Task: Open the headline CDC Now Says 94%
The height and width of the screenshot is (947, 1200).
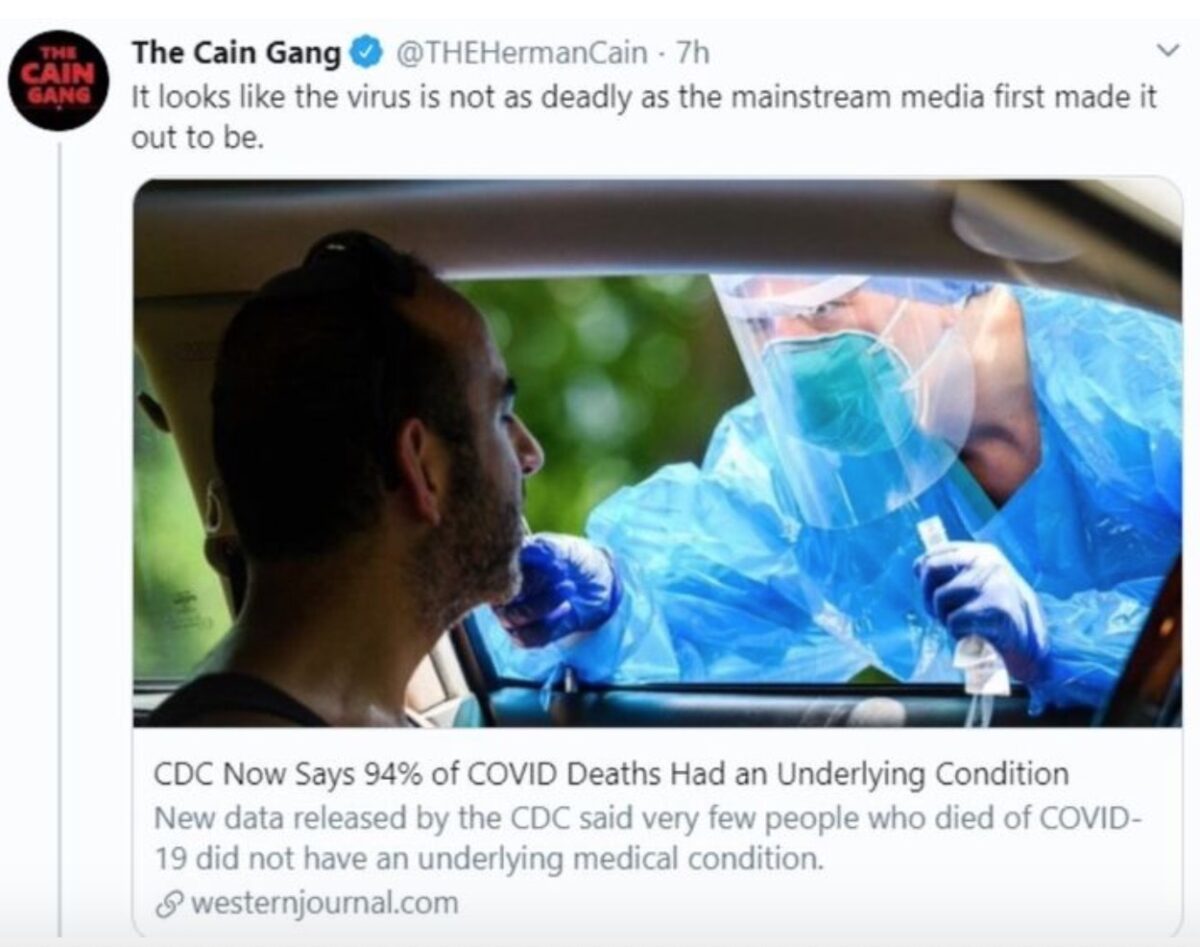Action: pyautogui.click(x=611, y=774)
